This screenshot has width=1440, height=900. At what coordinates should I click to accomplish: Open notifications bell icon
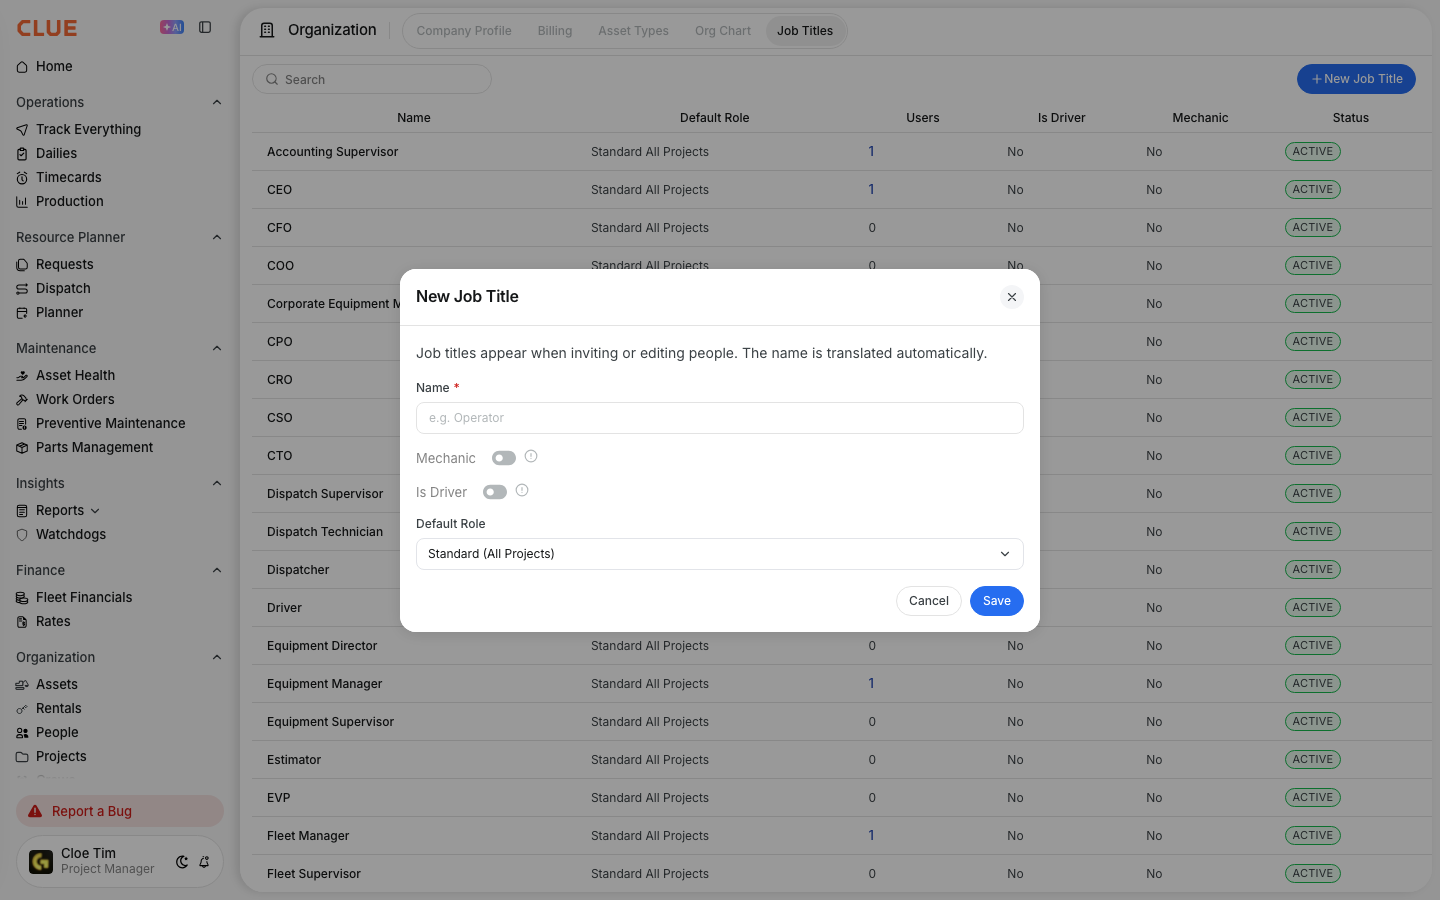pyautogui.click(x=204, y=862)
